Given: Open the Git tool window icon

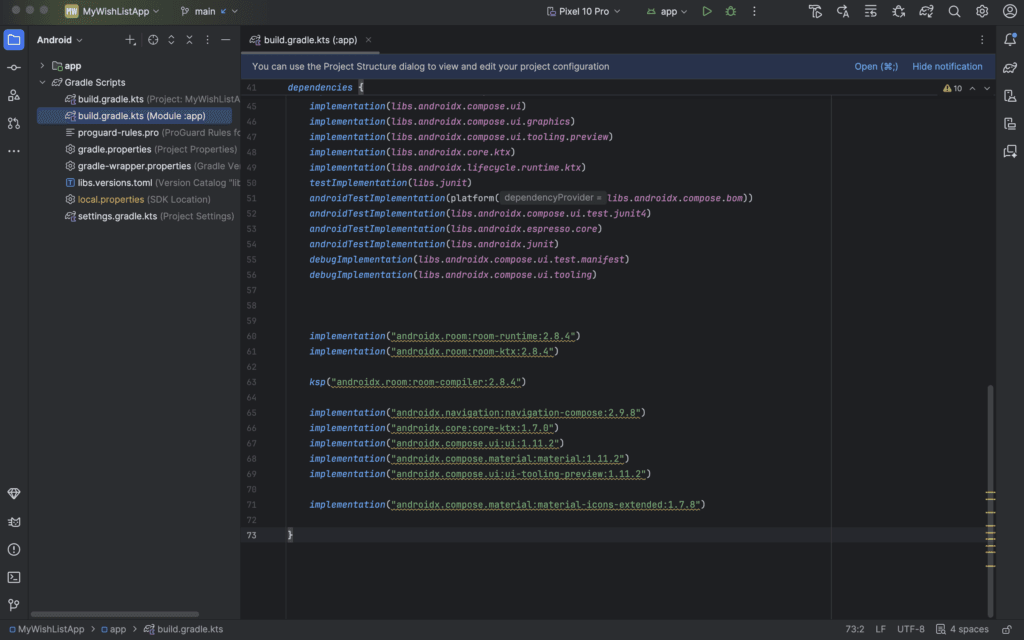Looking at the screenshot, I should 14,605.
